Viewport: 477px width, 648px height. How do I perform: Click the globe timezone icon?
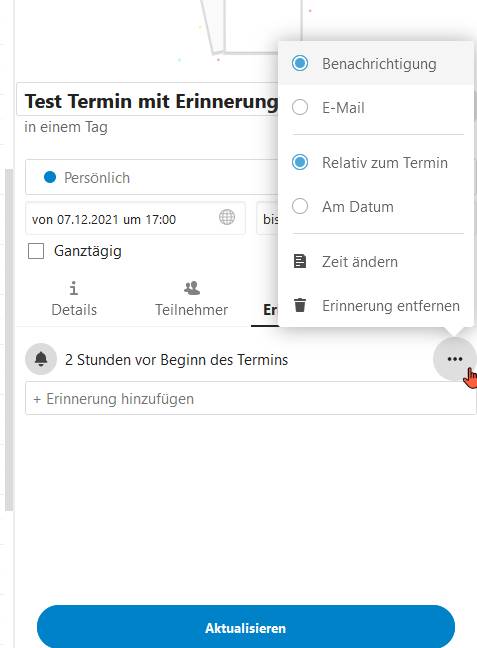tap(227, 217)
